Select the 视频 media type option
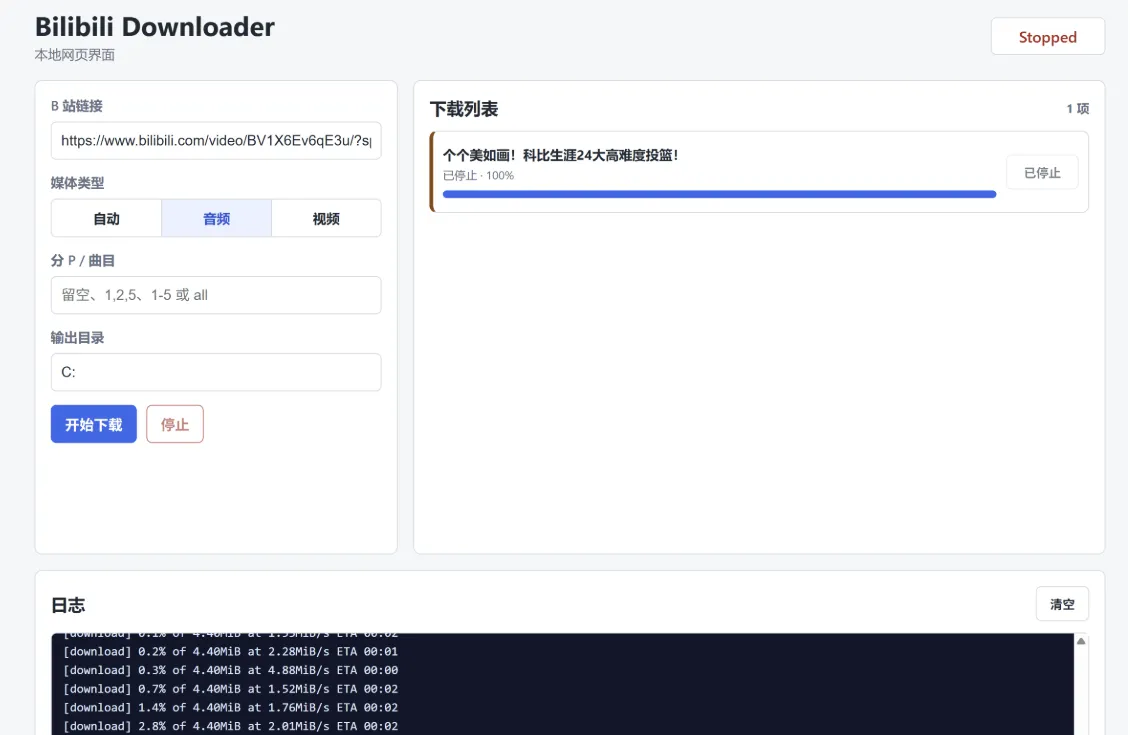1130x735 pixels. click(326, 218)
